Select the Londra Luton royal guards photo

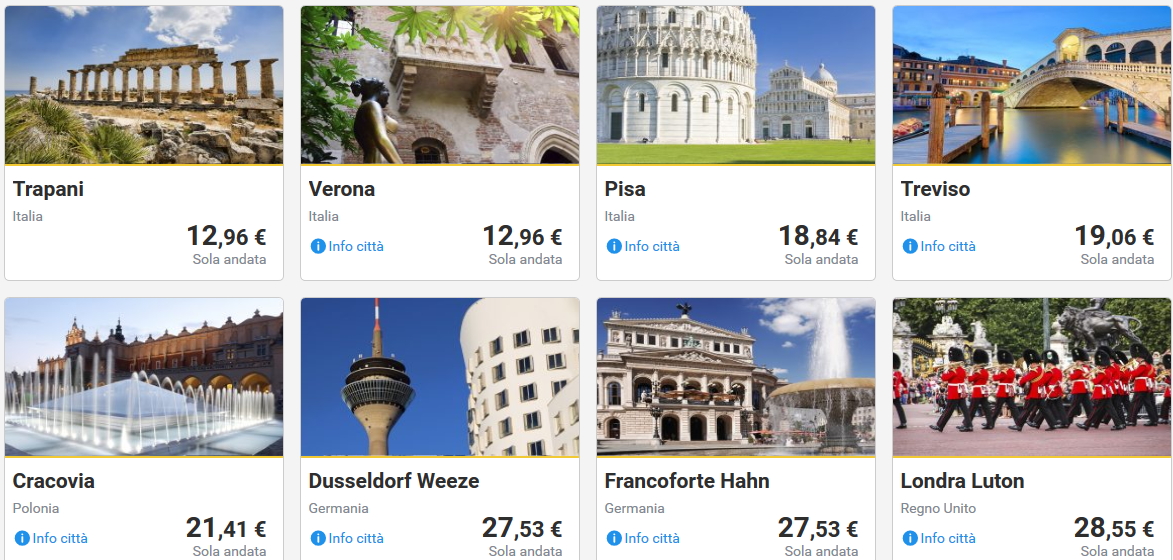1032,377
